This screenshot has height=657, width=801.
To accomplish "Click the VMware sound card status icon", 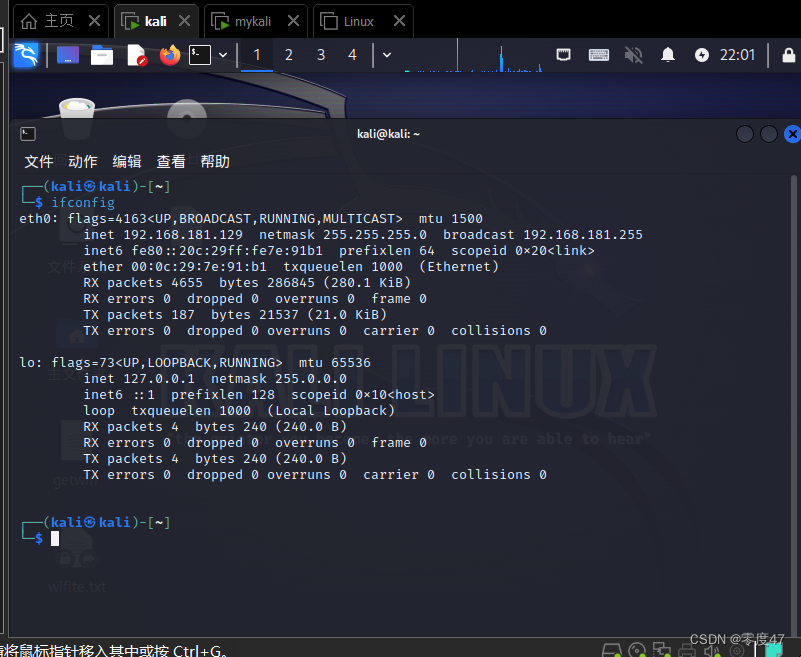I will click(712, 651).
